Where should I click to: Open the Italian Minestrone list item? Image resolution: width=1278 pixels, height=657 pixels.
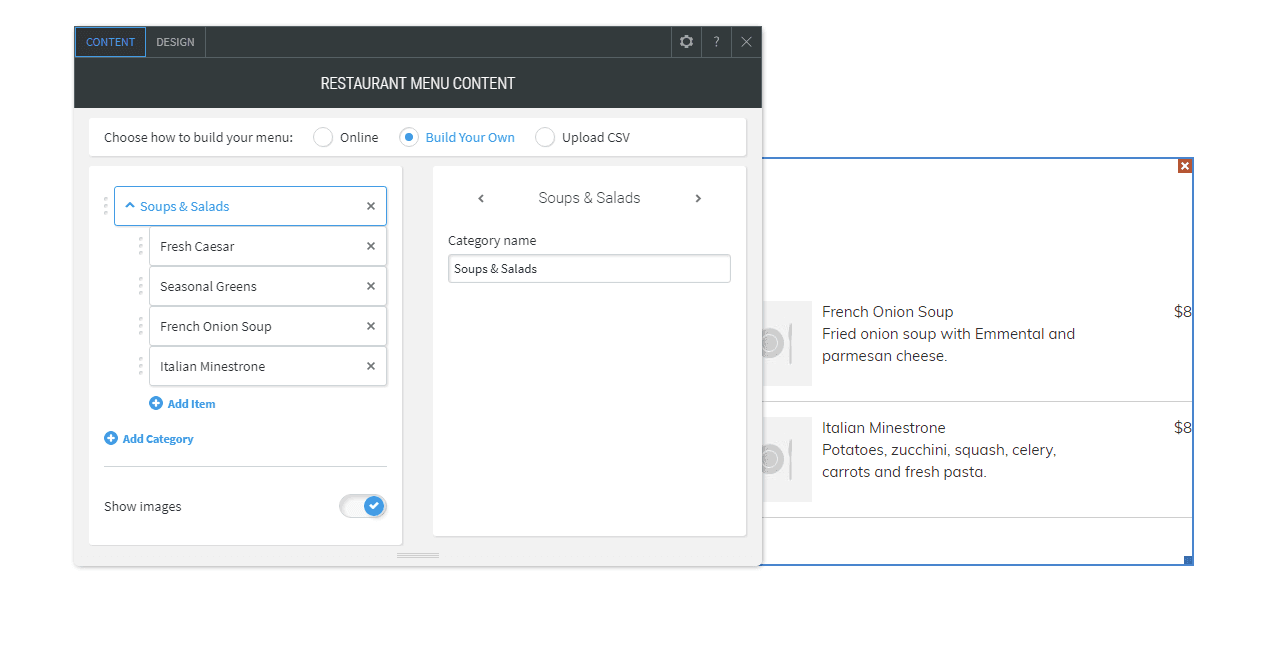(268, 366)
